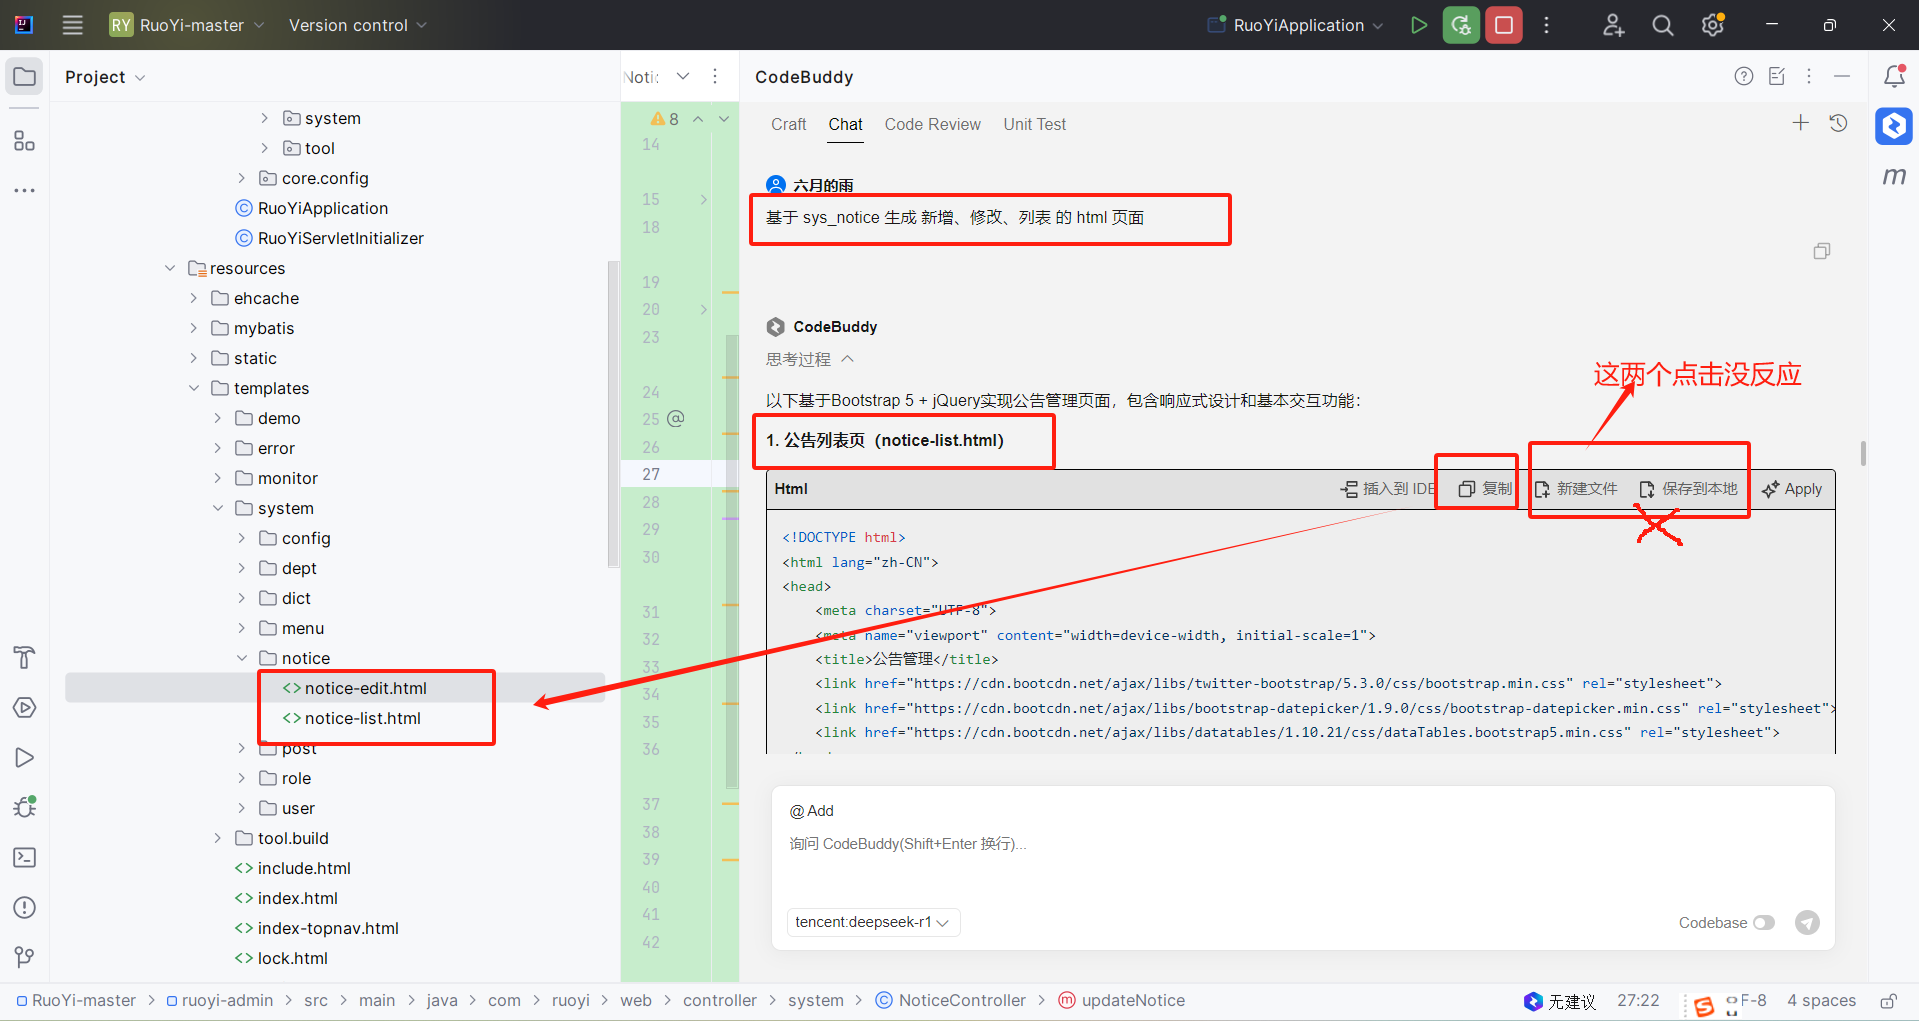The height and width of the screenshot is (1021, 1919).
Task: Open more run actions (three dots)
Action: point(1546,25)
